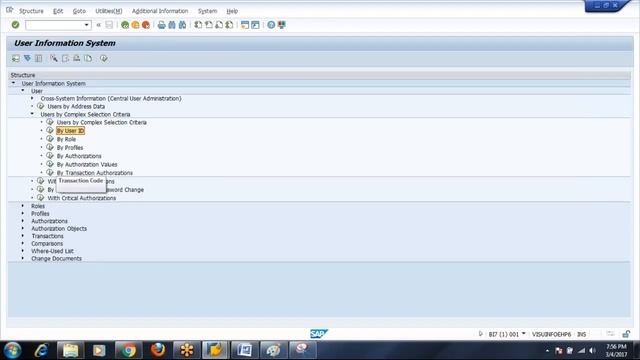Click in the transaction command input field
Viewport: 640px width, 360px height.
coord(55,25)
